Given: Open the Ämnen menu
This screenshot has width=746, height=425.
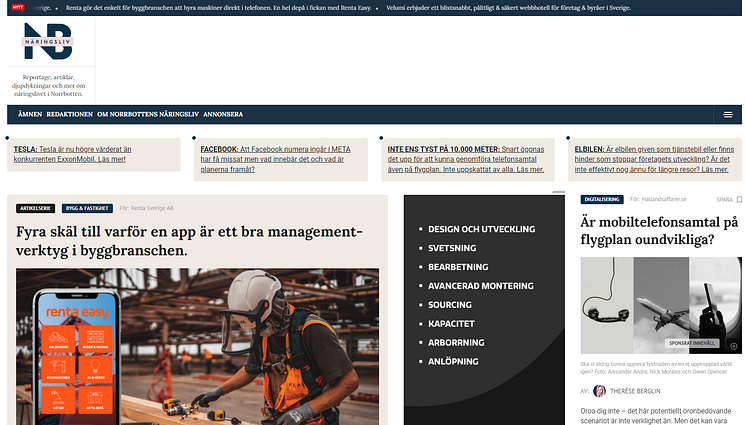Looking at the screenshot, I should click(29, 114).
